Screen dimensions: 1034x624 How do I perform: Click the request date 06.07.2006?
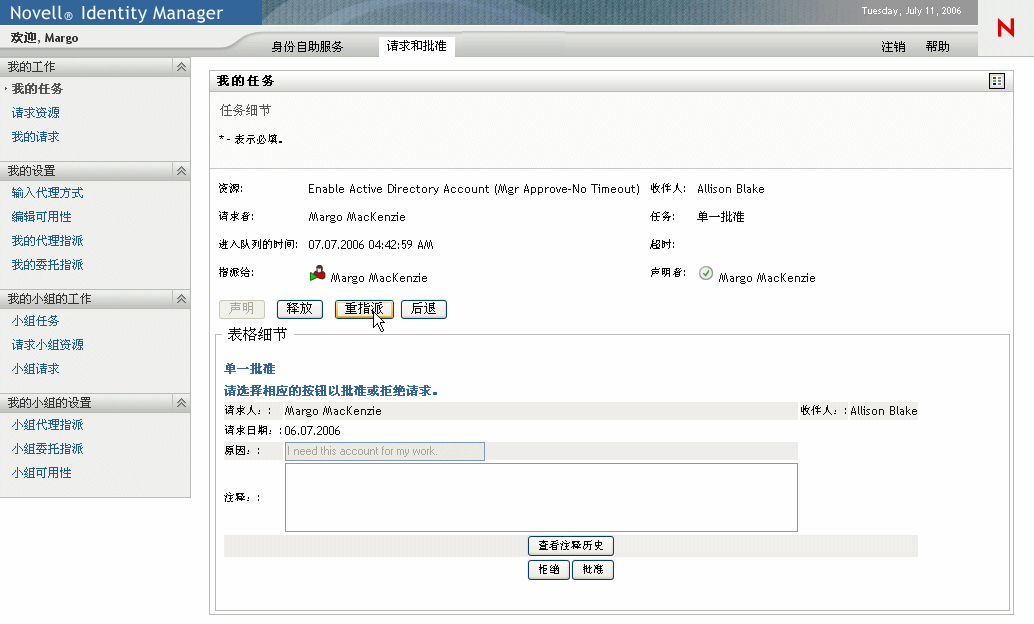tap(313, 431)
